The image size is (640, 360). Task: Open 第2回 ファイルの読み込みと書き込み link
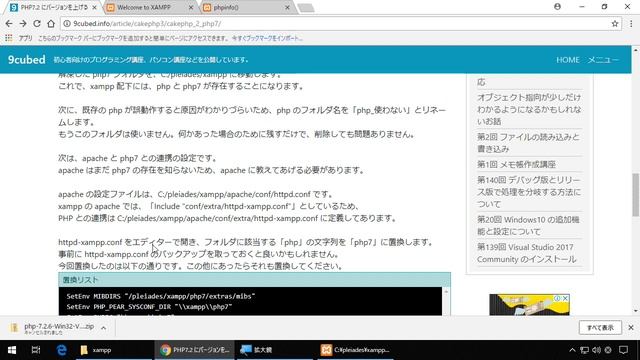(x=529, y=143)
